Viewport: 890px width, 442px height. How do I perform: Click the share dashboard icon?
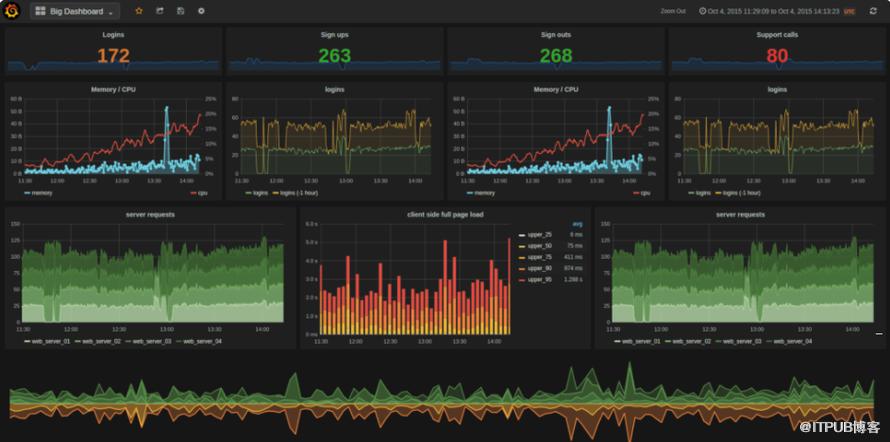(159, 11)
